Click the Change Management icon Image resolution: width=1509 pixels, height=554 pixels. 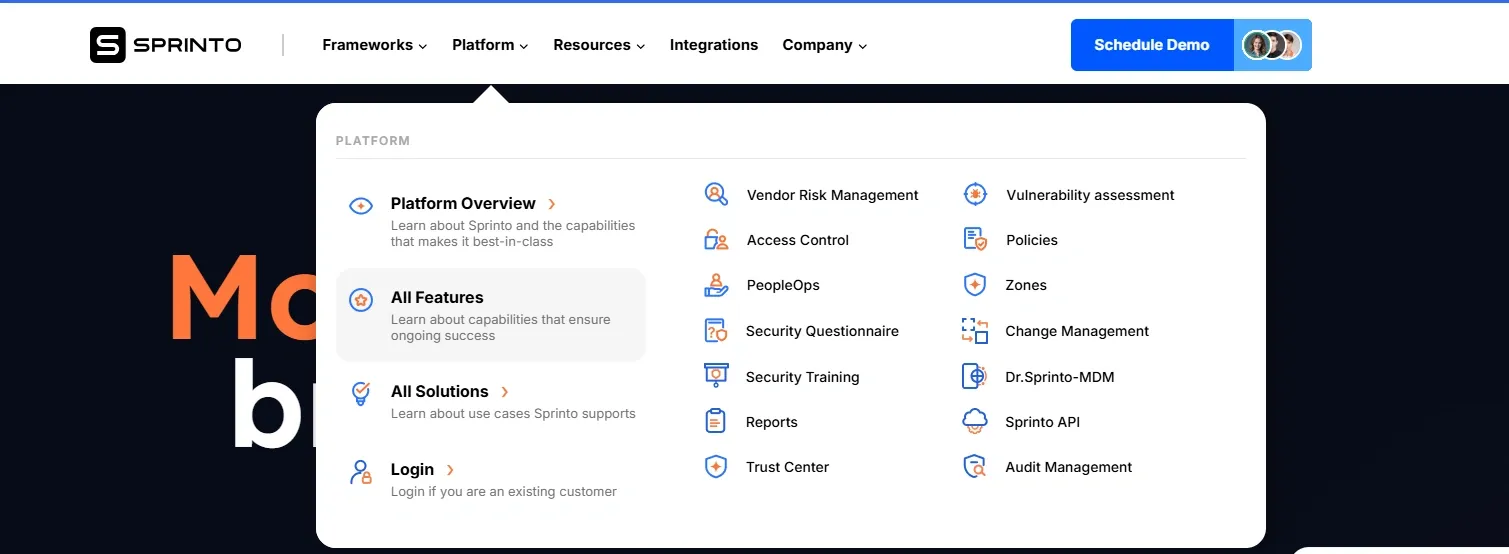(975, 331)
